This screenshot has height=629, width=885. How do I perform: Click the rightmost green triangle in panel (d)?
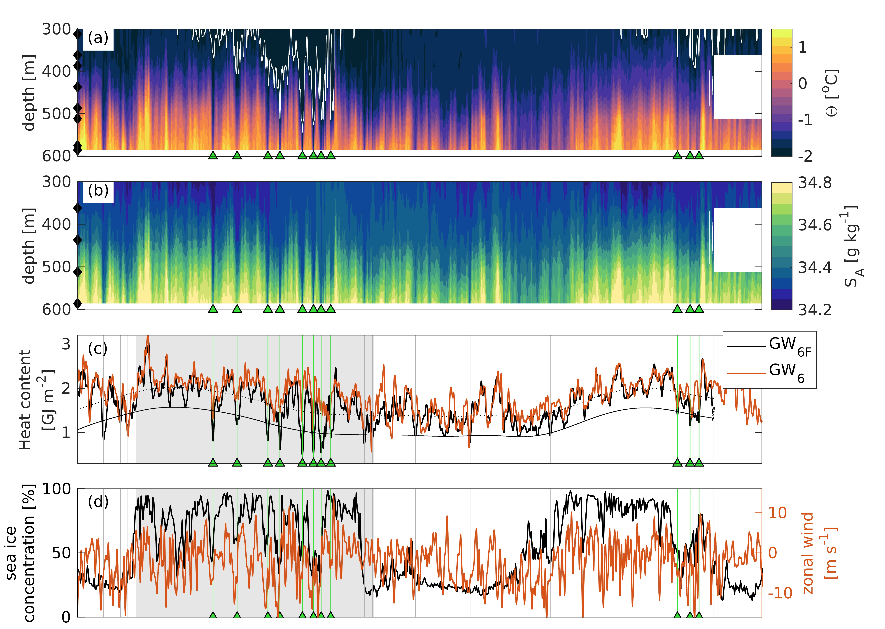[699, 616]
